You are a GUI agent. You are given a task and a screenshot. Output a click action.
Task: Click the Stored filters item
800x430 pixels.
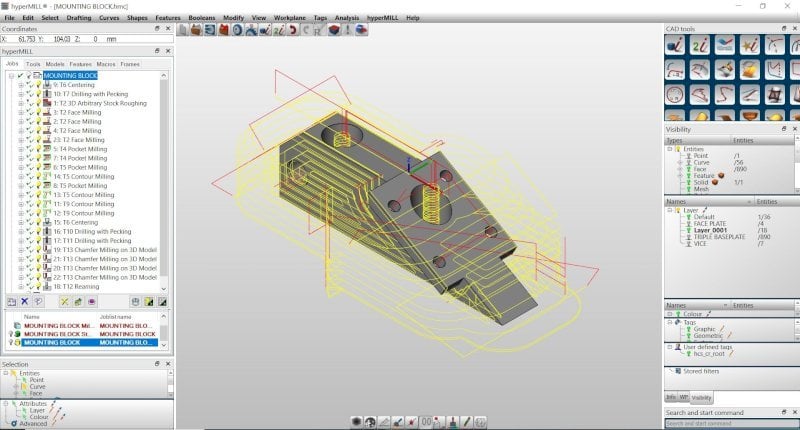(x=701, y=371)
